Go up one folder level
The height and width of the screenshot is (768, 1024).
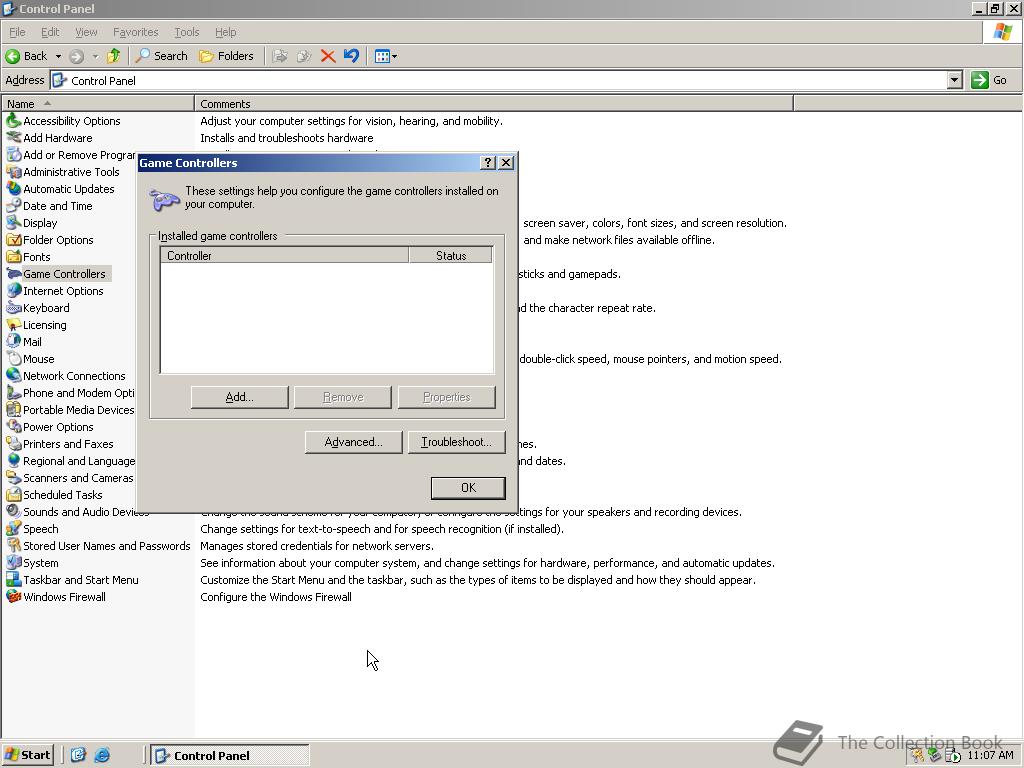tap(114, 56)
